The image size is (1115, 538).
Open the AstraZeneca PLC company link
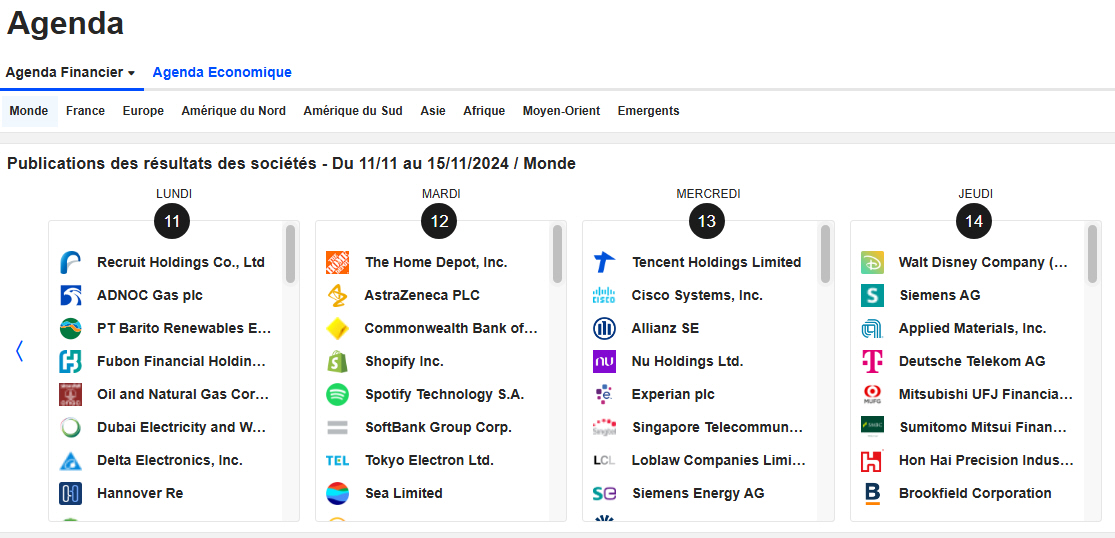click(x=422, y=296)
